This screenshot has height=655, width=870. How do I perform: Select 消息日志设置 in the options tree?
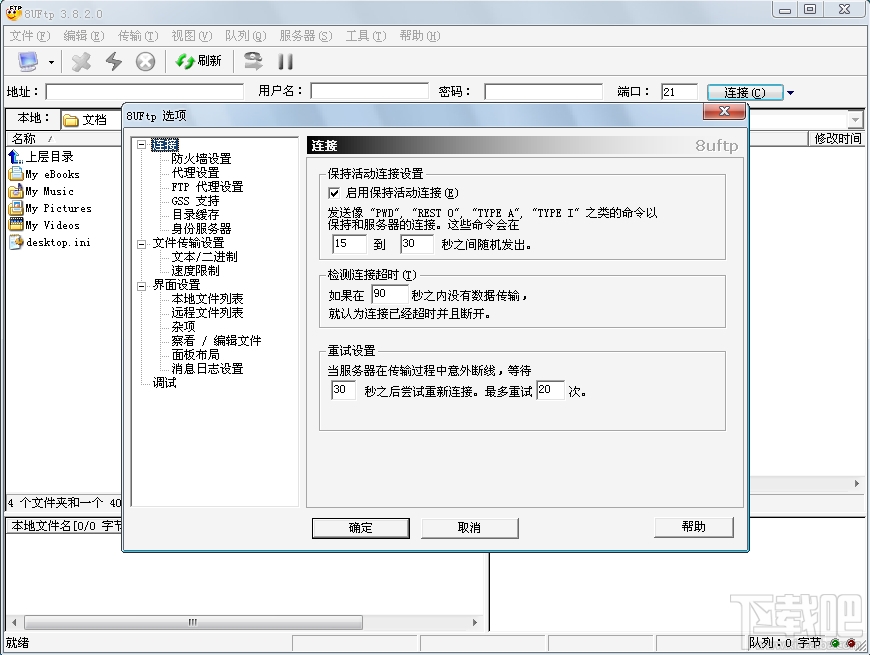(x=207, y=369)
